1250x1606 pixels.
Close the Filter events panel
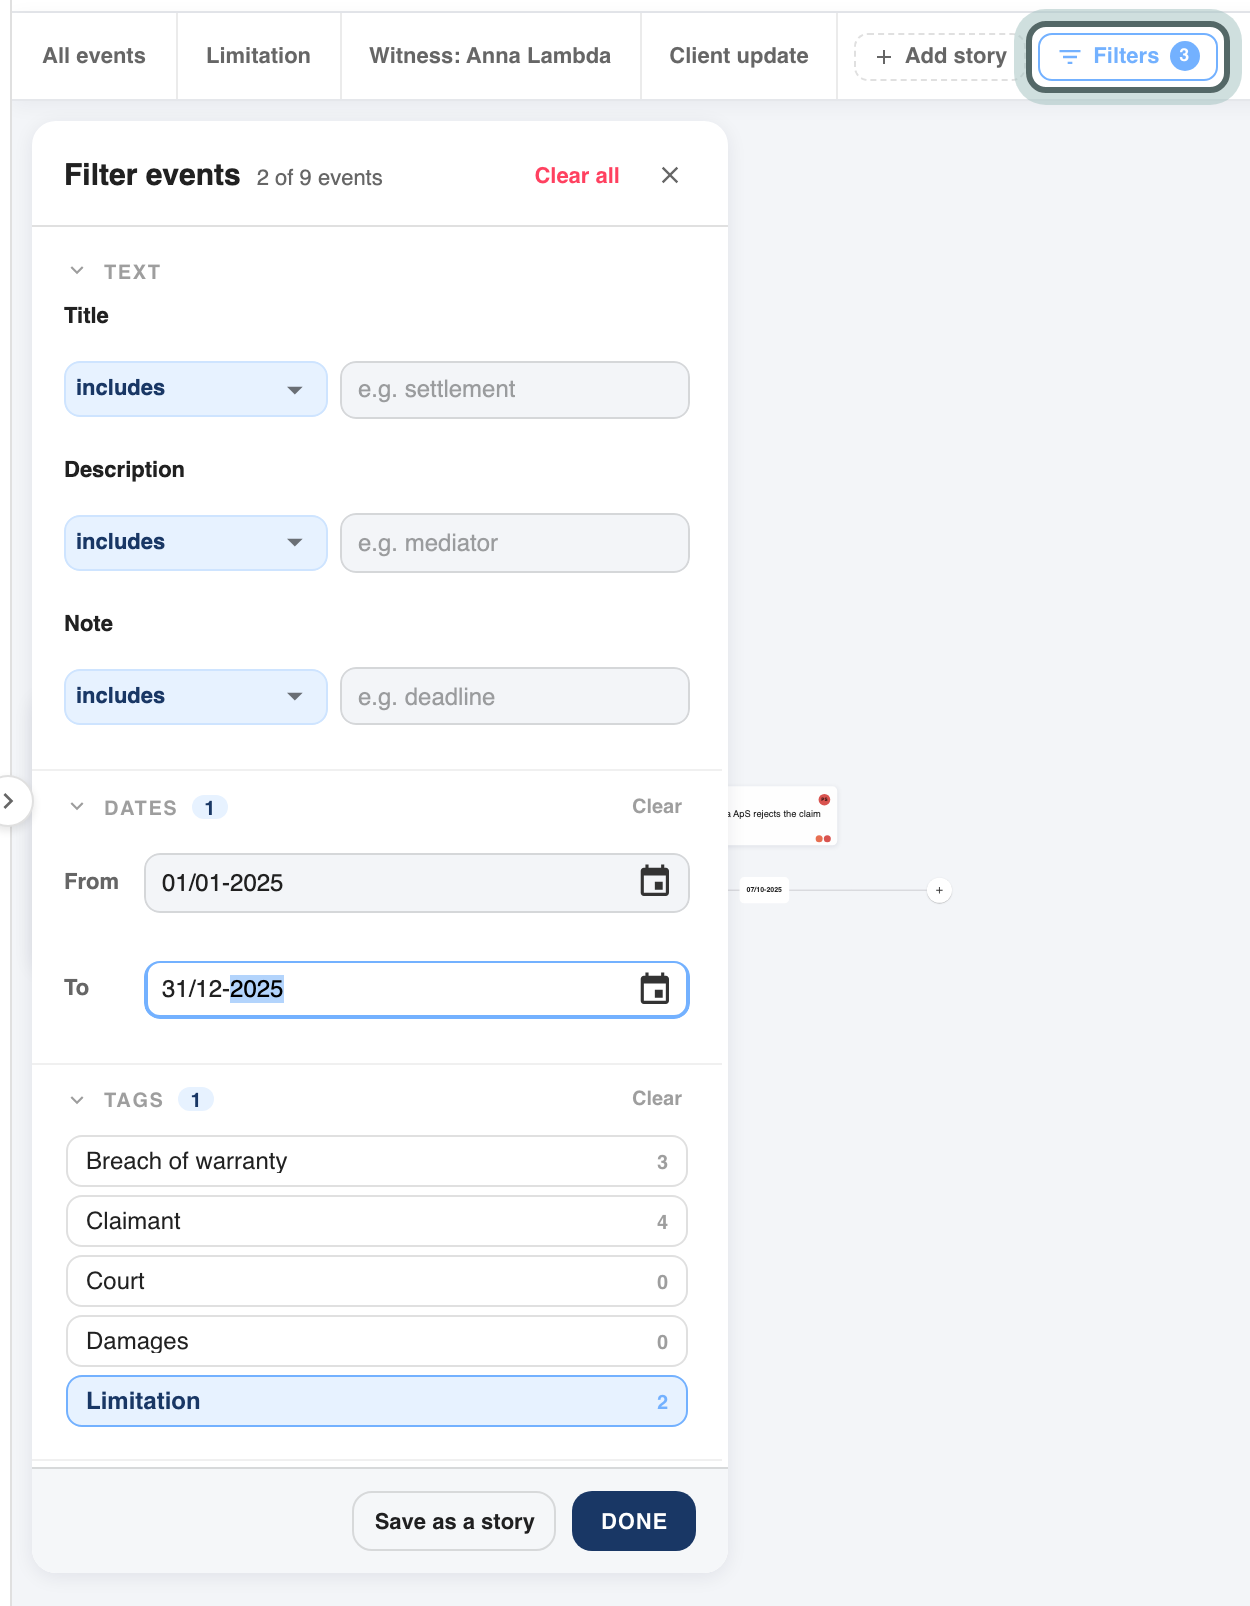coord(670,176)
